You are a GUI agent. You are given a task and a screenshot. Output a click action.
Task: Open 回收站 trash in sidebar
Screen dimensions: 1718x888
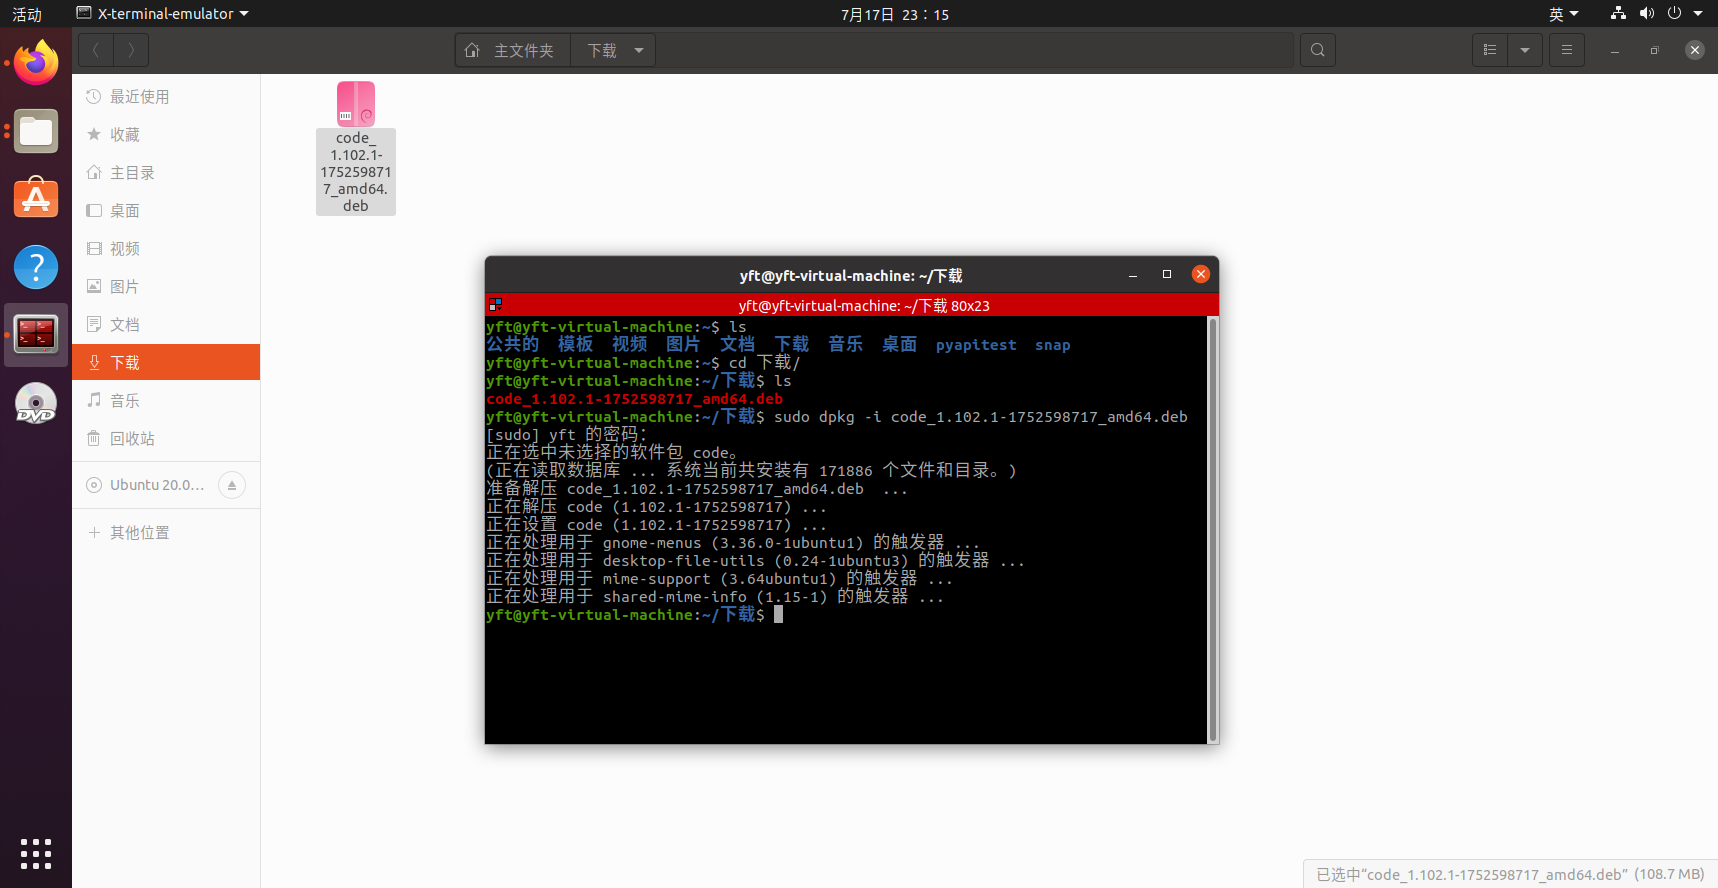point(166,439)
